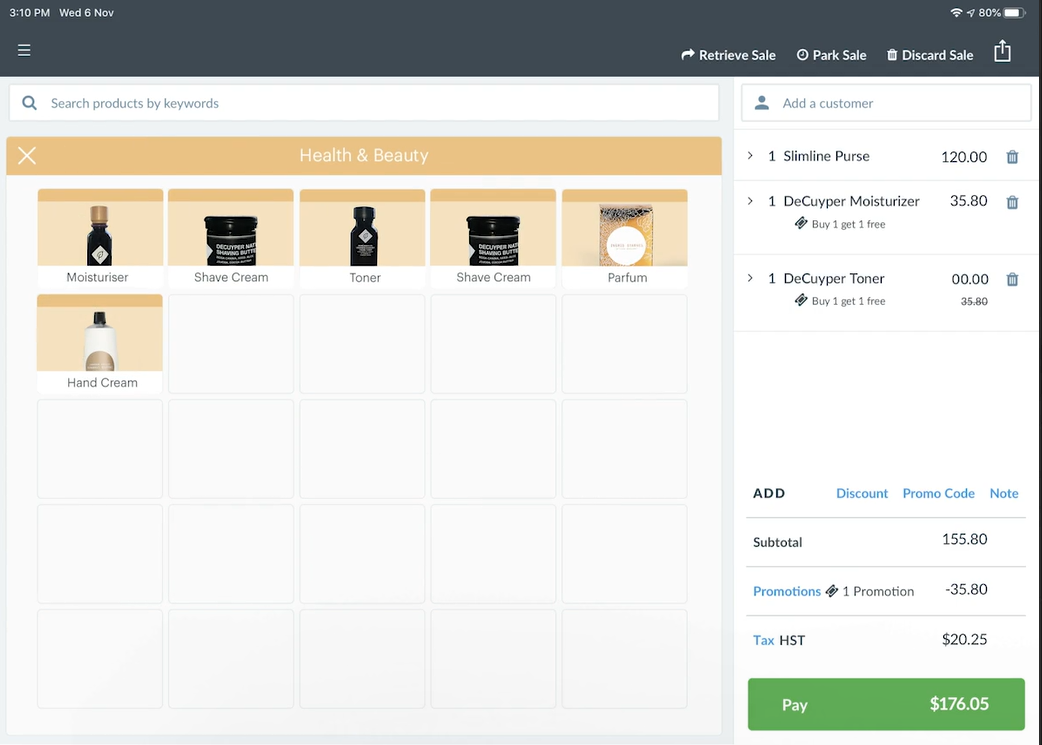Delete the DeCuyper Moisturizer line with the trash icon
Screen dimensions: 1042x745
(x=1011, y=201)
